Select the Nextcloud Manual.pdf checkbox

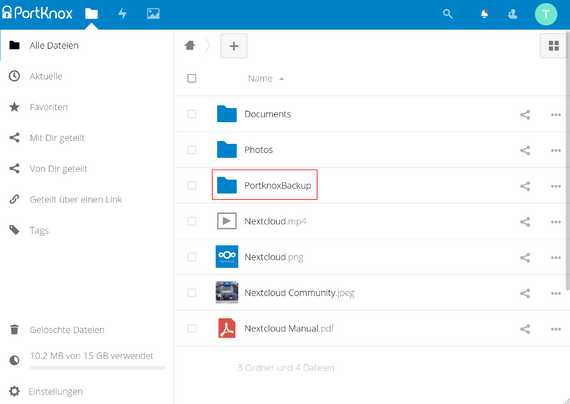click(x=192, y=328)
